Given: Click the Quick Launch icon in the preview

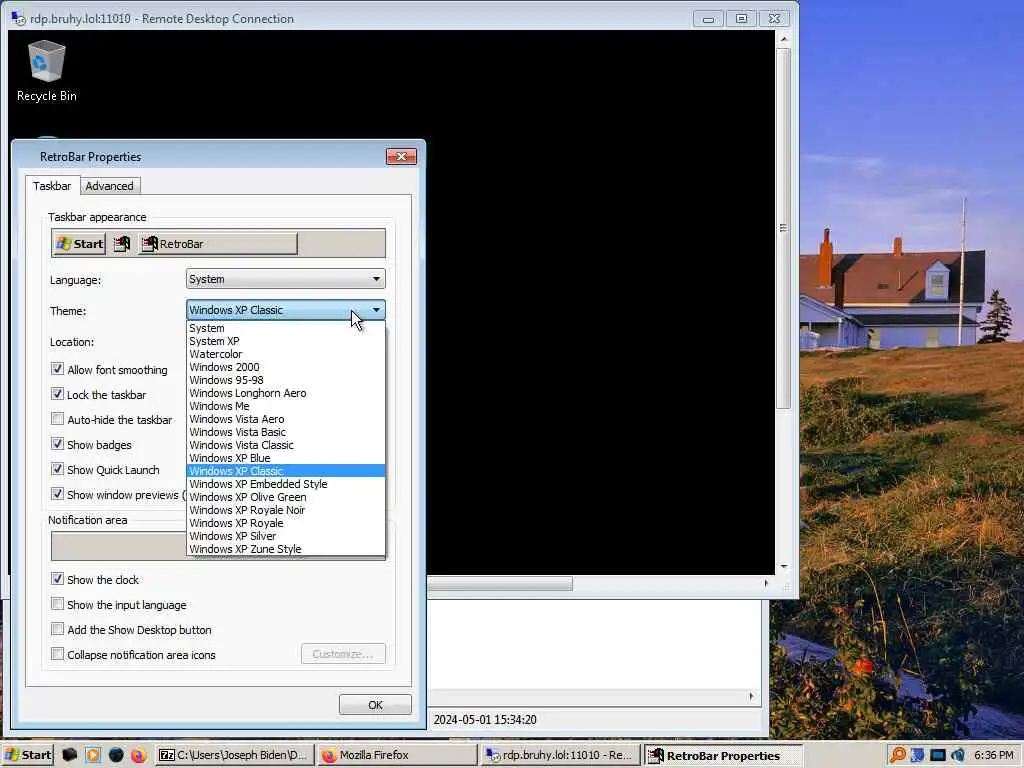Looking at the screenshot, I should point(122,244).
